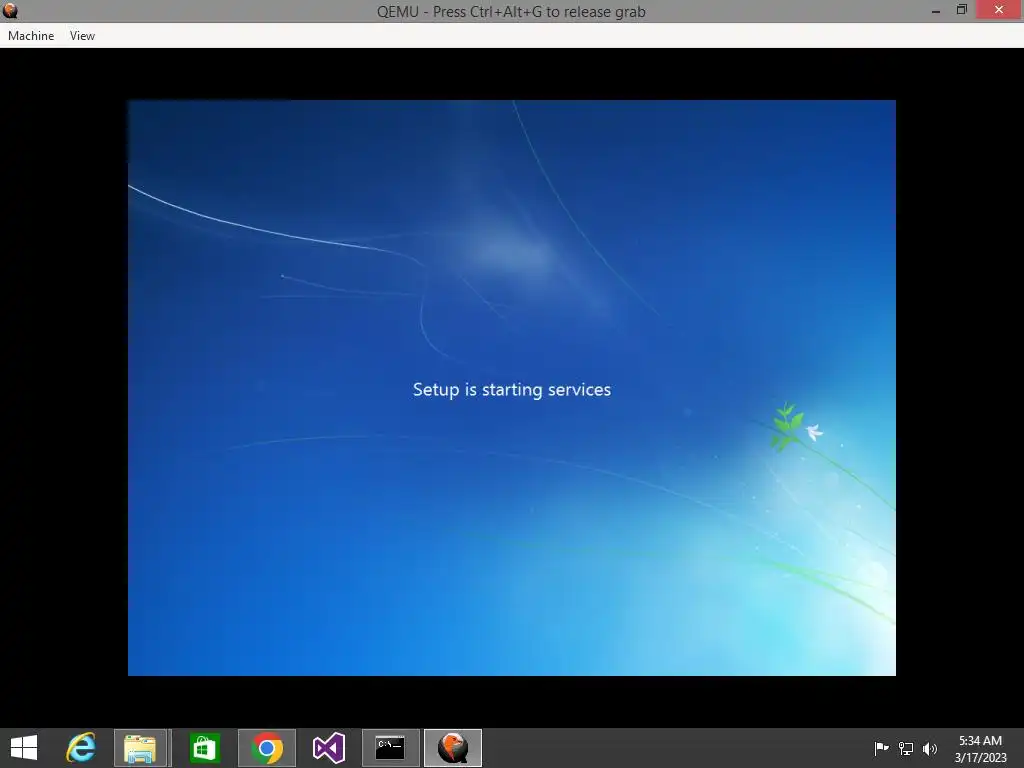Image resolution: width=1024 pixels, height=768 pixels.
Task: Launch Internet Explorer from the taskbar
Action: point(81,748)
